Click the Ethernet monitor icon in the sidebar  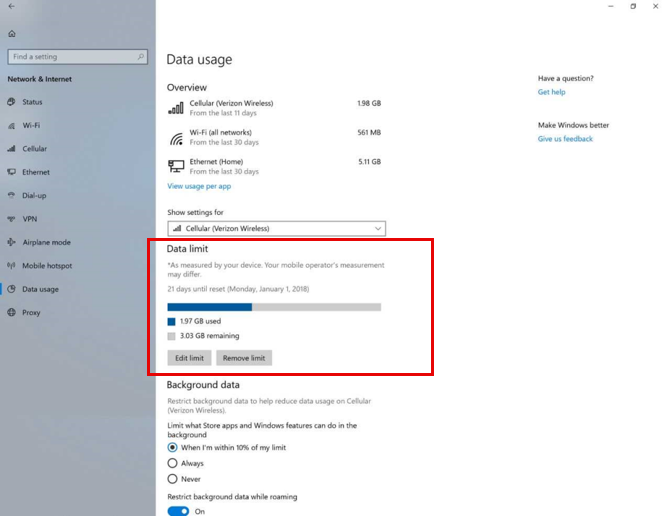(12, 172)
